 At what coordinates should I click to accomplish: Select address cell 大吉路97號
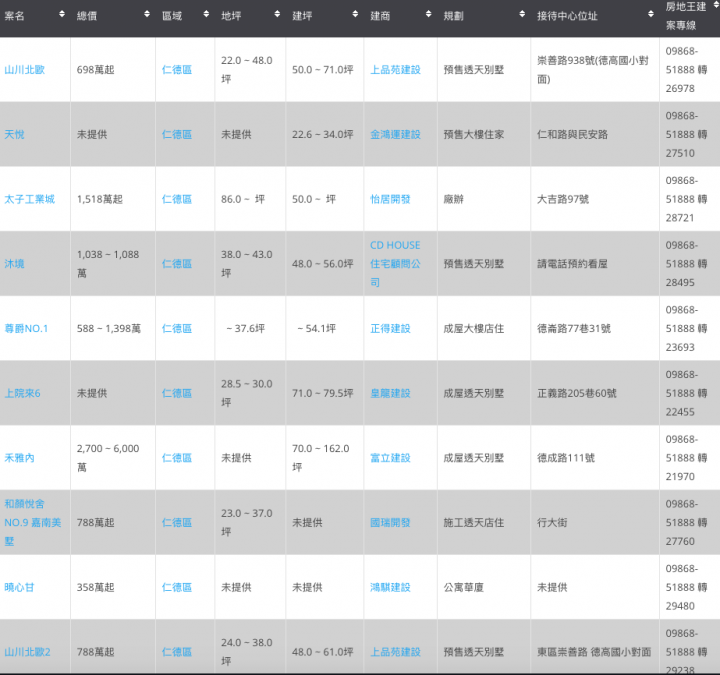click(563, 199)
